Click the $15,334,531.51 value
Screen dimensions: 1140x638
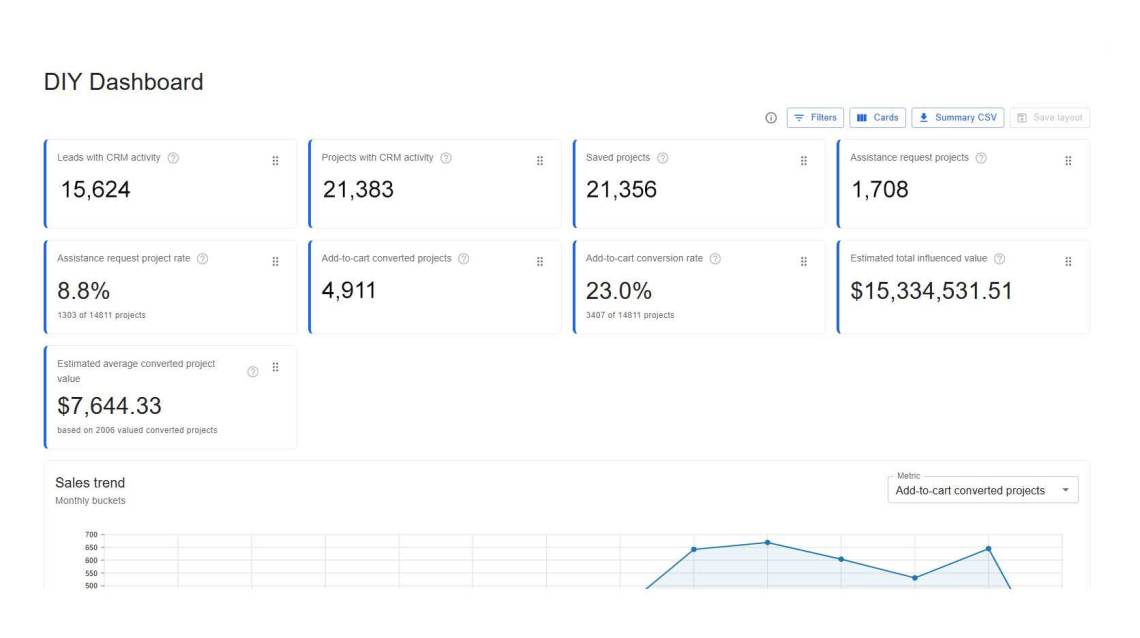click(931, 291)
